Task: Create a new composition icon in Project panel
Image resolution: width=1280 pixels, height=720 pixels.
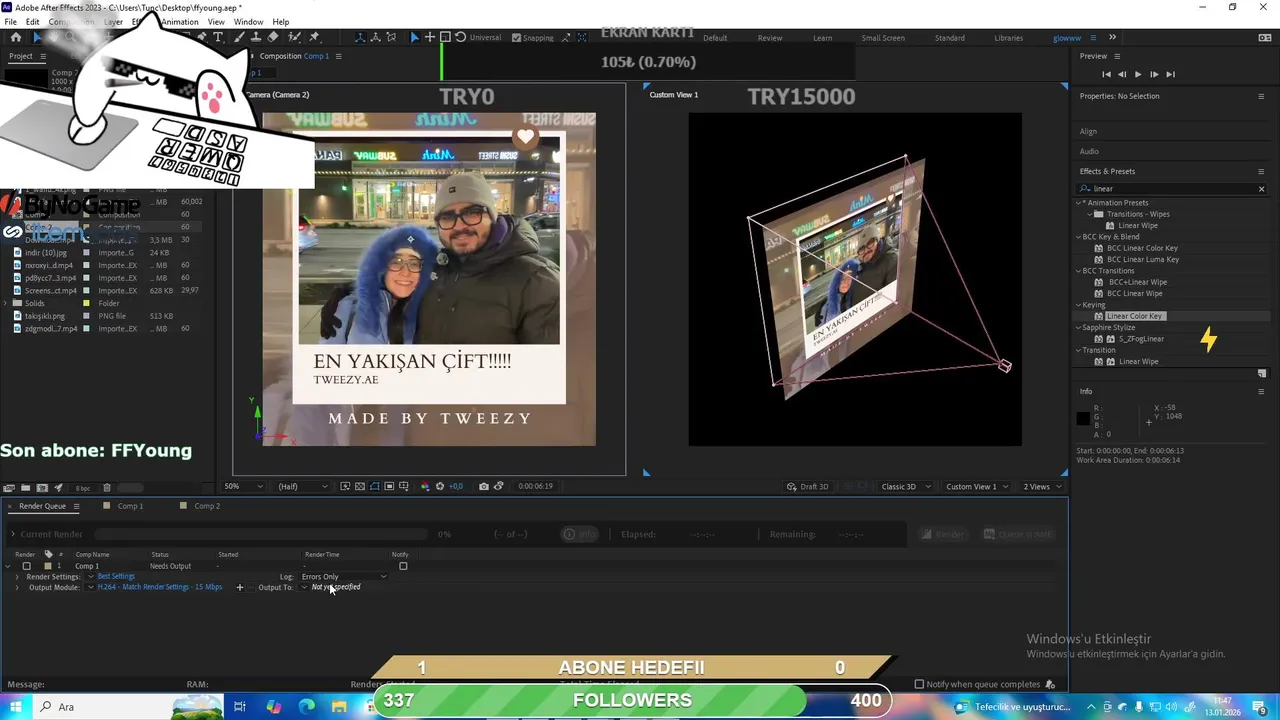Action: (41, 487)
